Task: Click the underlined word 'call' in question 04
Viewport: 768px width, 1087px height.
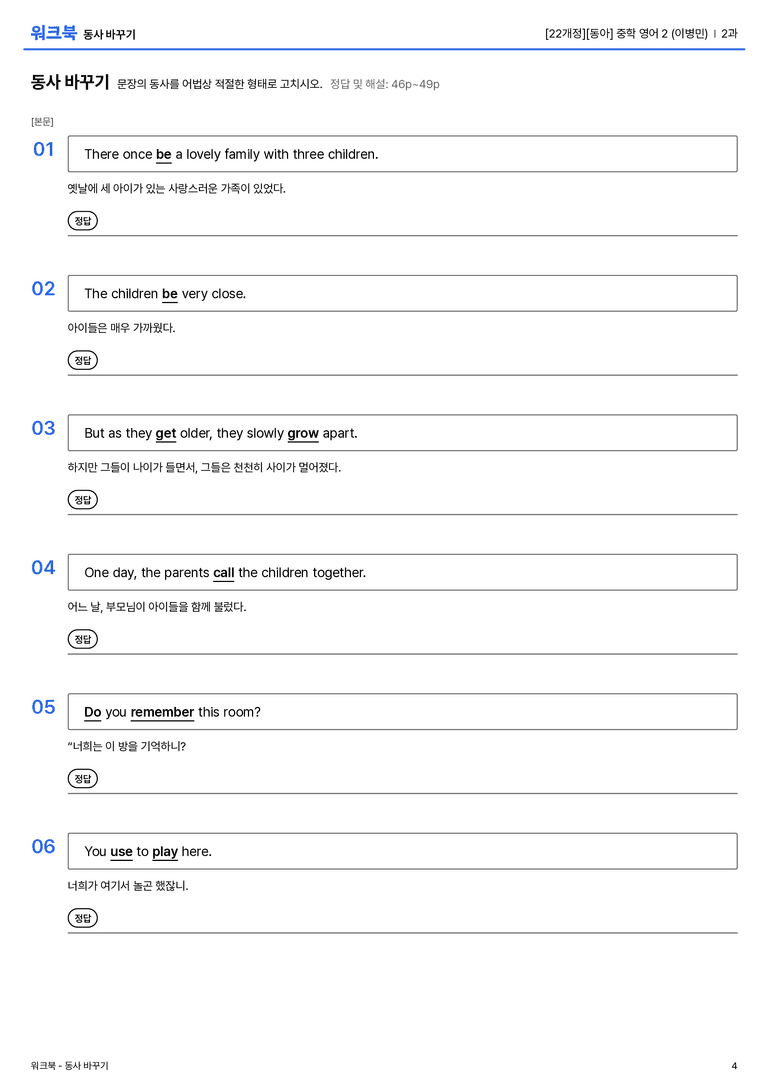Action: pos(223,573)
